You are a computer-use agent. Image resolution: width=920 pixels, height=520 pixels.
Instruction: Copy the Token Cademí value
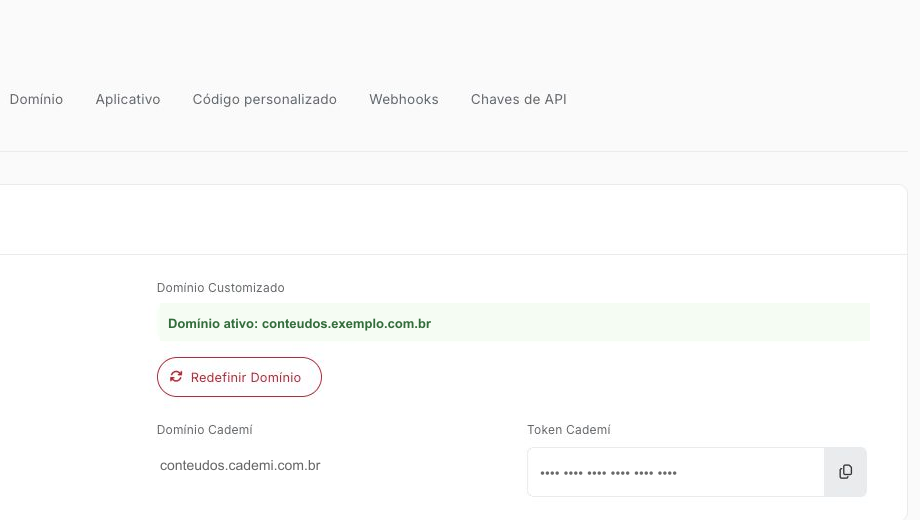point(845,472)
